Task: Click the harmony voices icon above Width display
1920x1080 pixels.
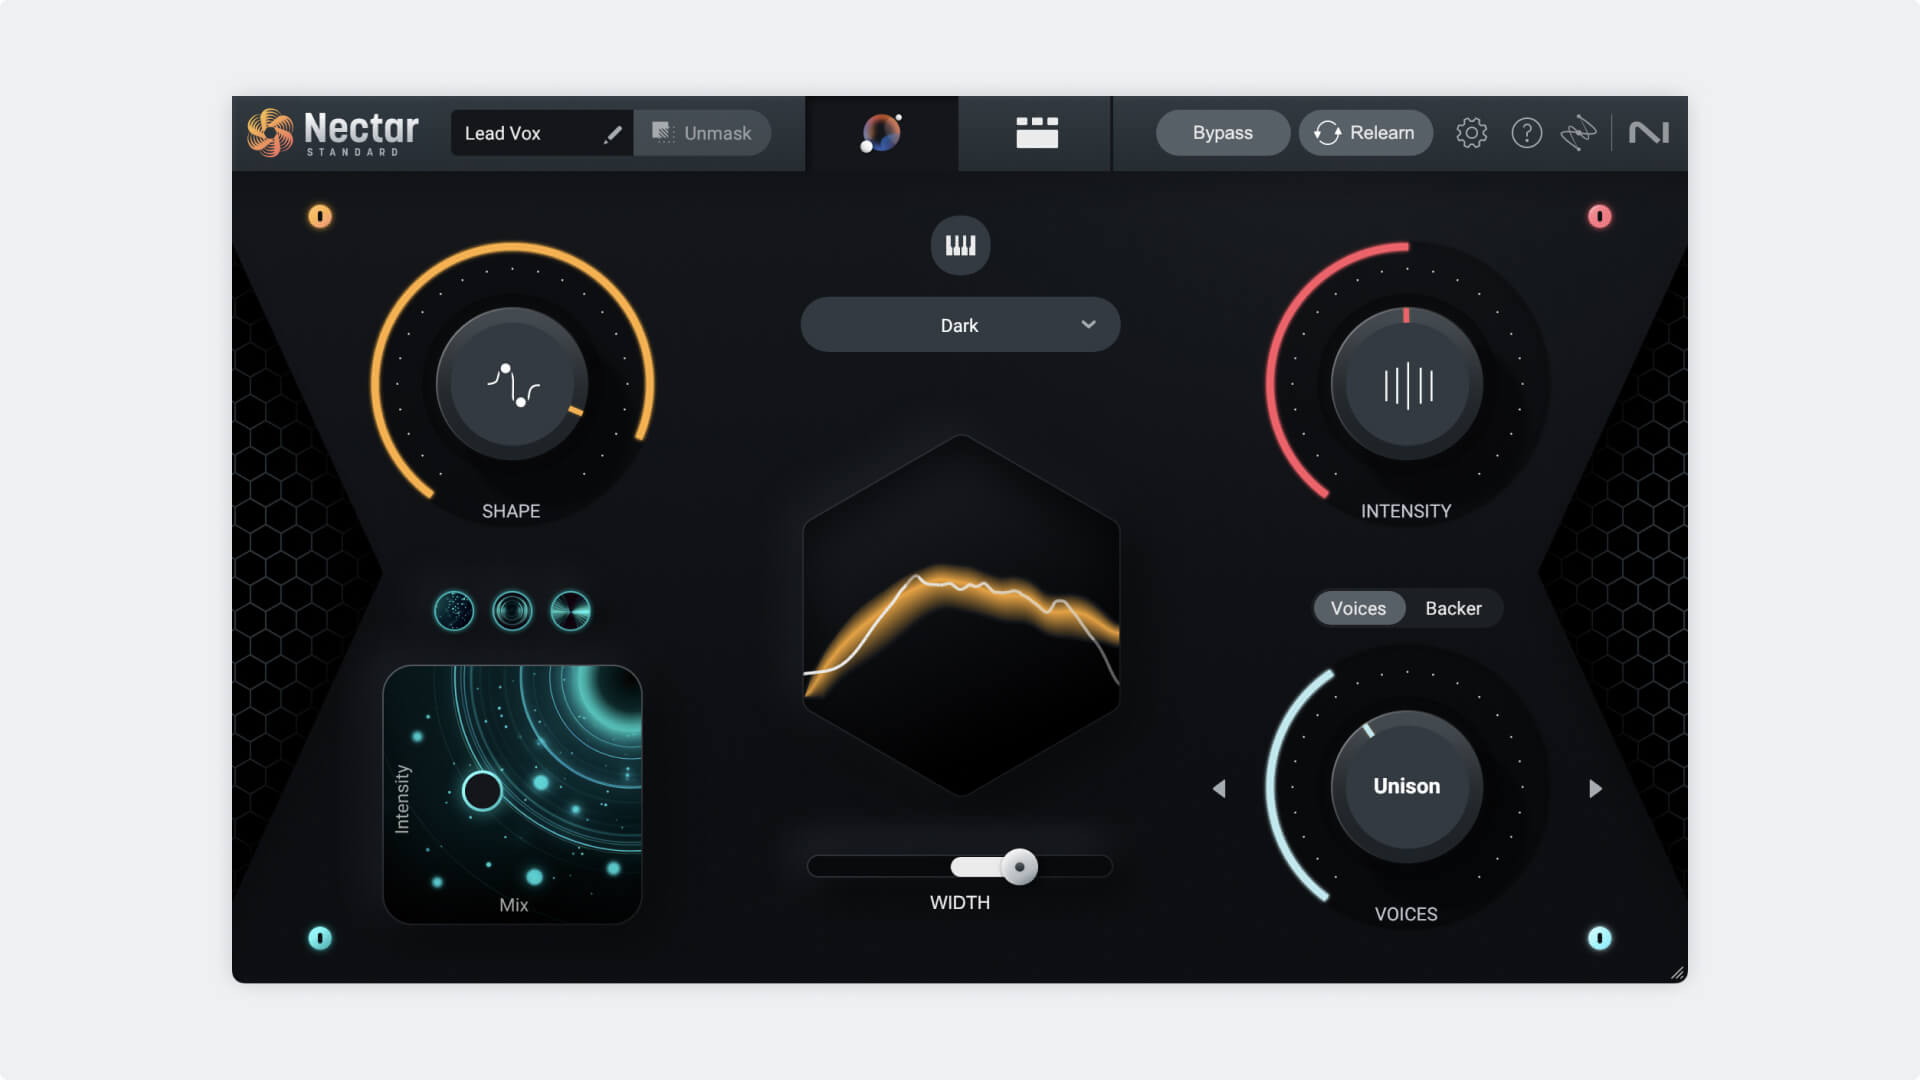Action: [x=959, y=244]
